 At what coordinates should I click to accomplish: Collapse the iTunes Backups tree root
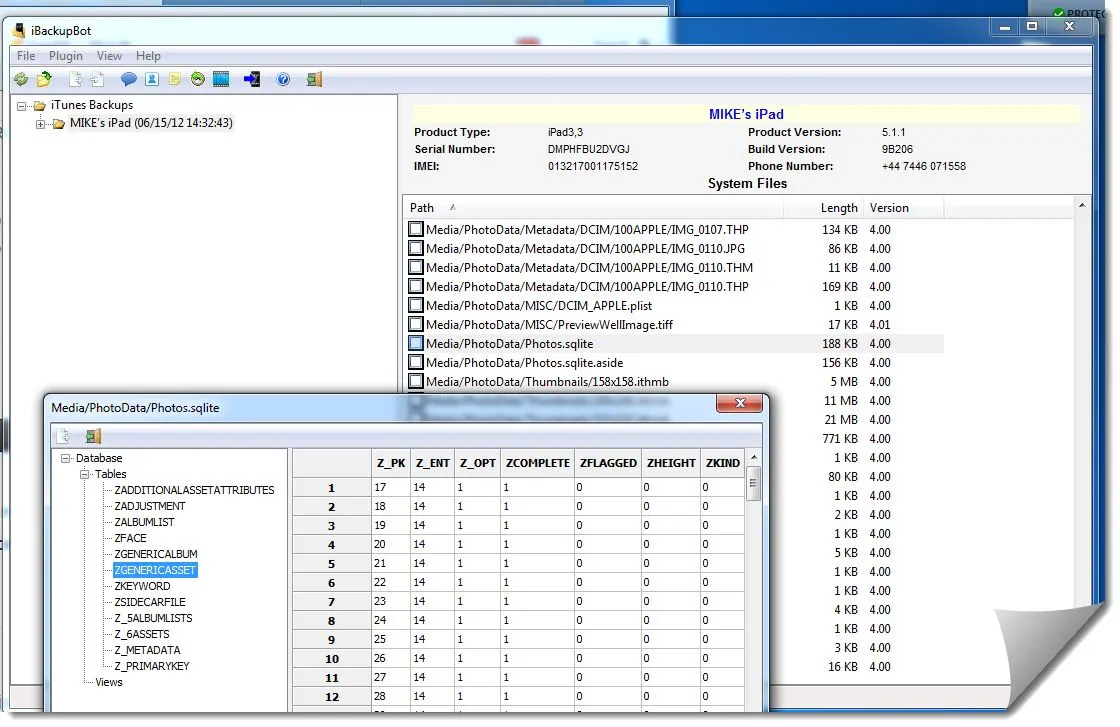22,106
